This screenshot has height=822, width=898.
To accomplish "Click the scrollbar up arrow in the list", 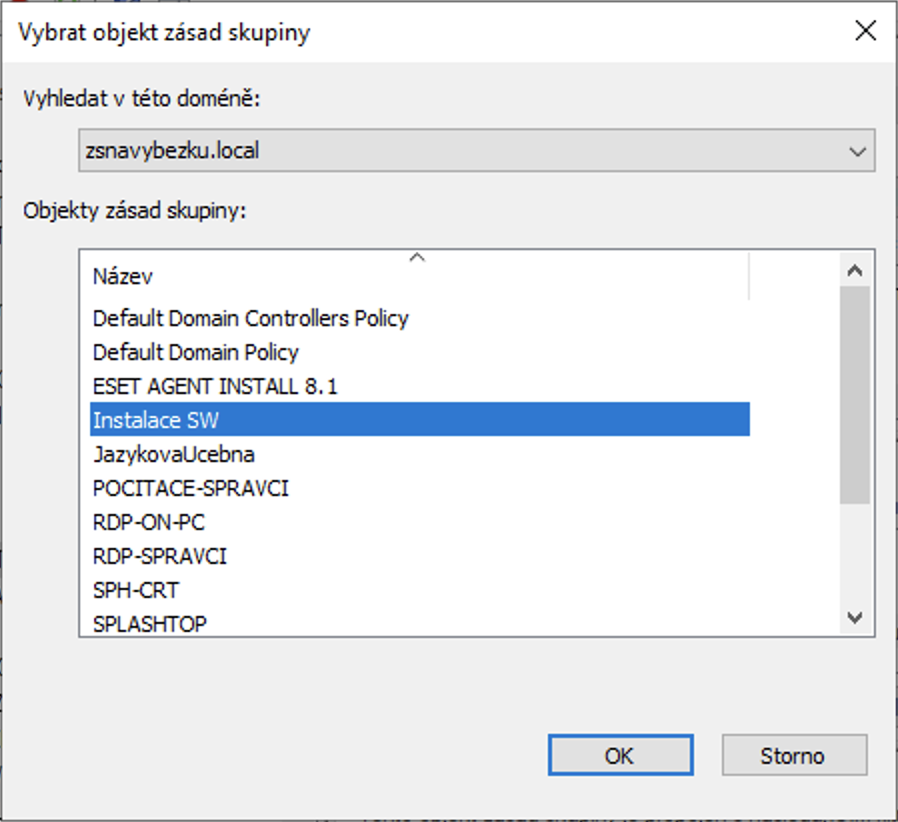I will (x=854, y=269).
